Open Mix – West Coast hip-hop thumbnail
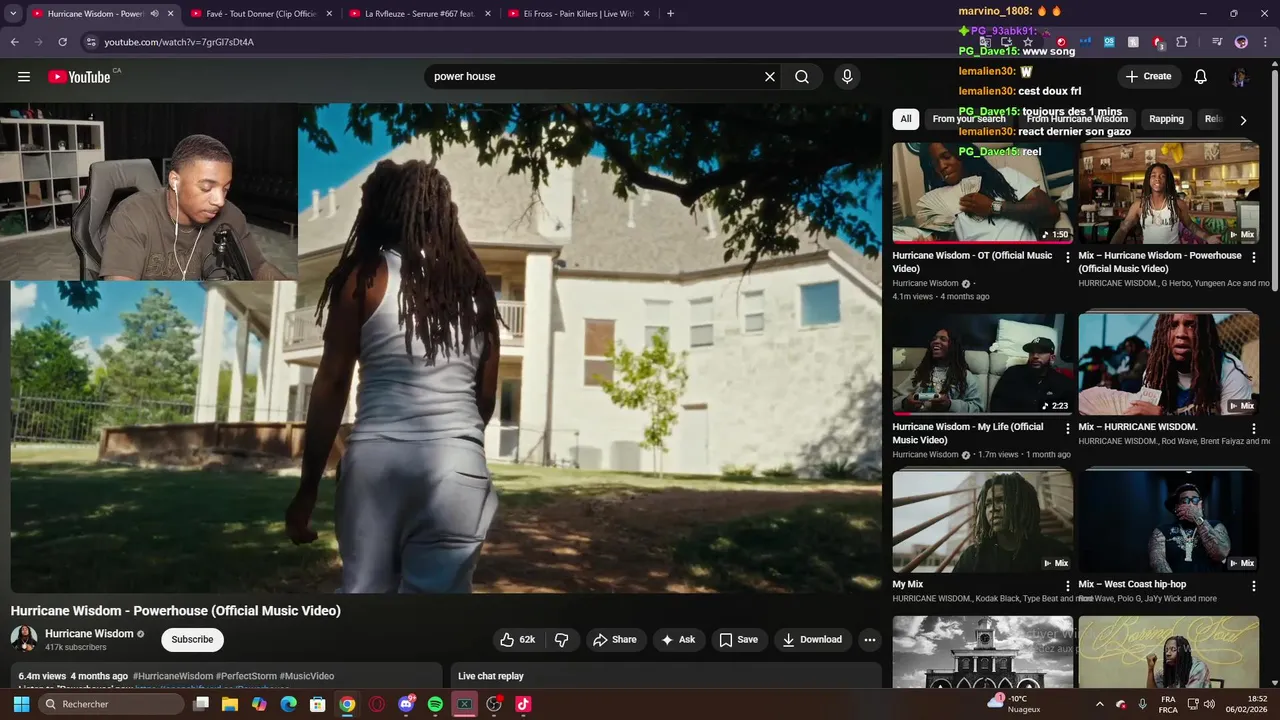Viewport: 1280px width, 720px height. (x=1169, y=521)
